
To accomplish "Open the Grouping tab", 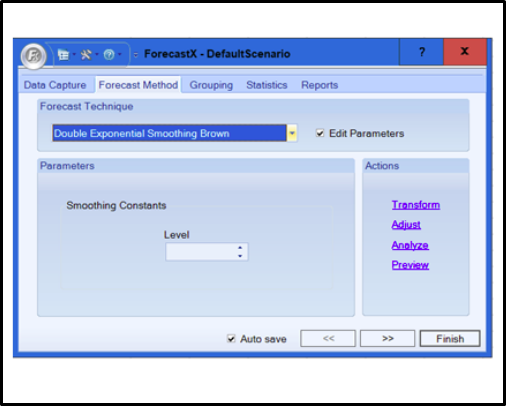I will tap(211, 85).
